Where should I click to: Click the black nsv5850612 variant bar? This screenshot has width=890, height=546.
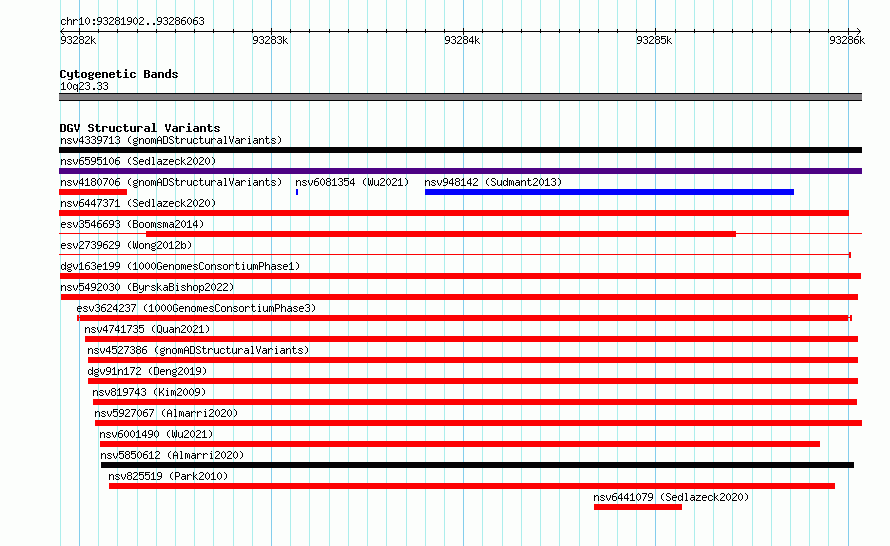(477, 465)
